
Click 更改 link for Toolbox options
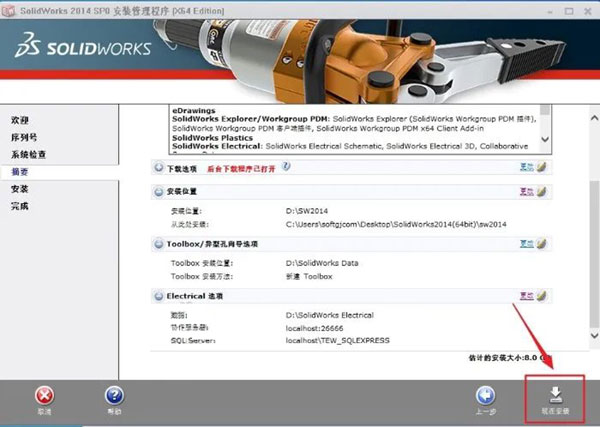(527, 243)
